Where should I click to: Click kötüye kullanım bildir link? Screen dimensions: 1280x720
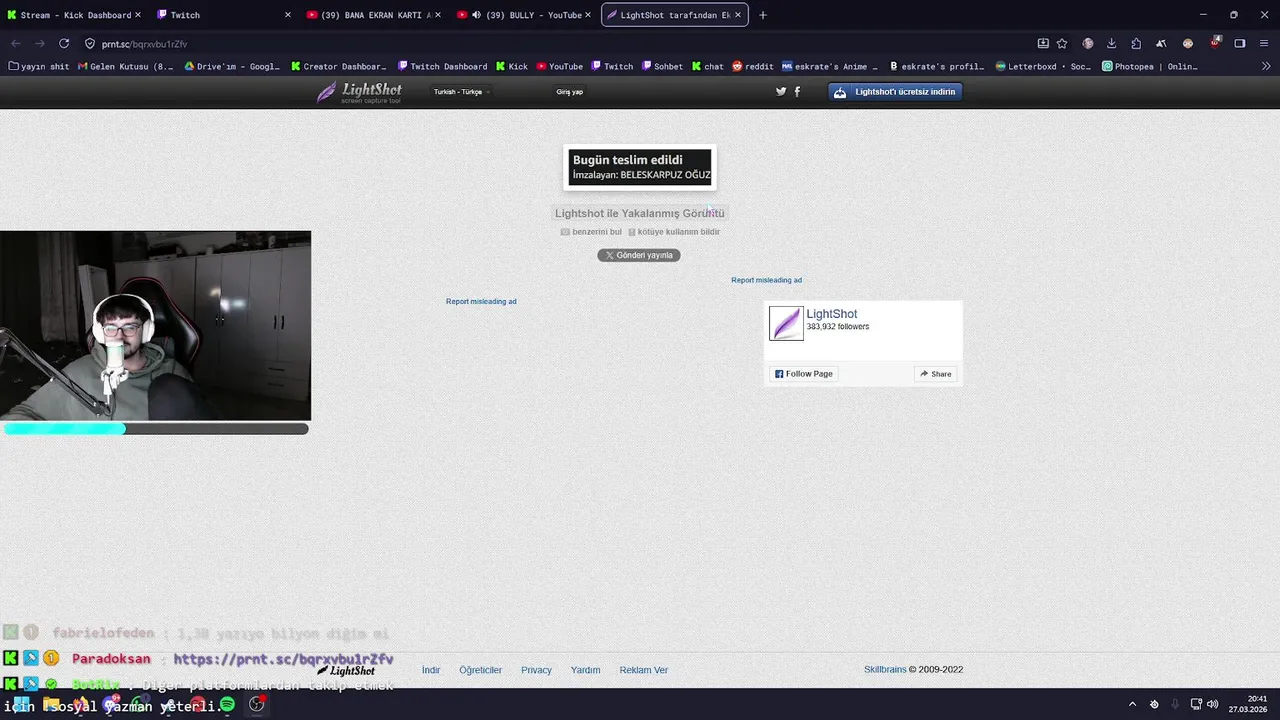[674, 232]
